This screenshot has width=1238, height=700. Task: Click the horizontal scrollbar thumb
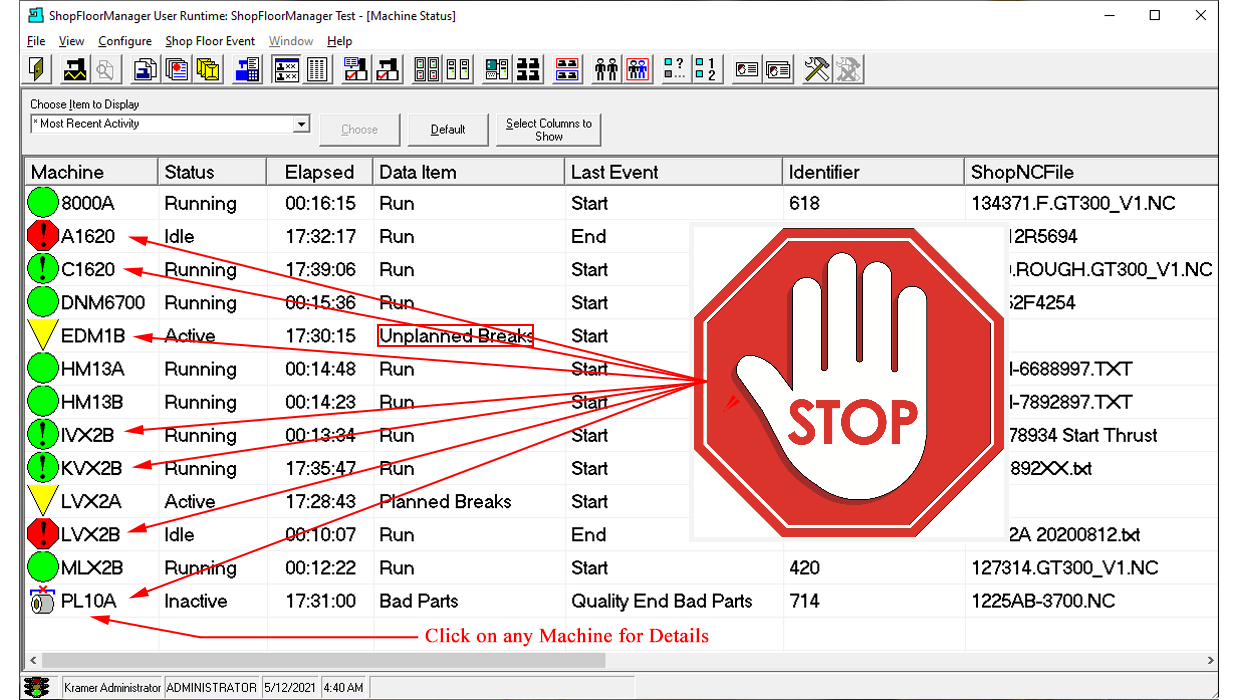click(322, 660)
